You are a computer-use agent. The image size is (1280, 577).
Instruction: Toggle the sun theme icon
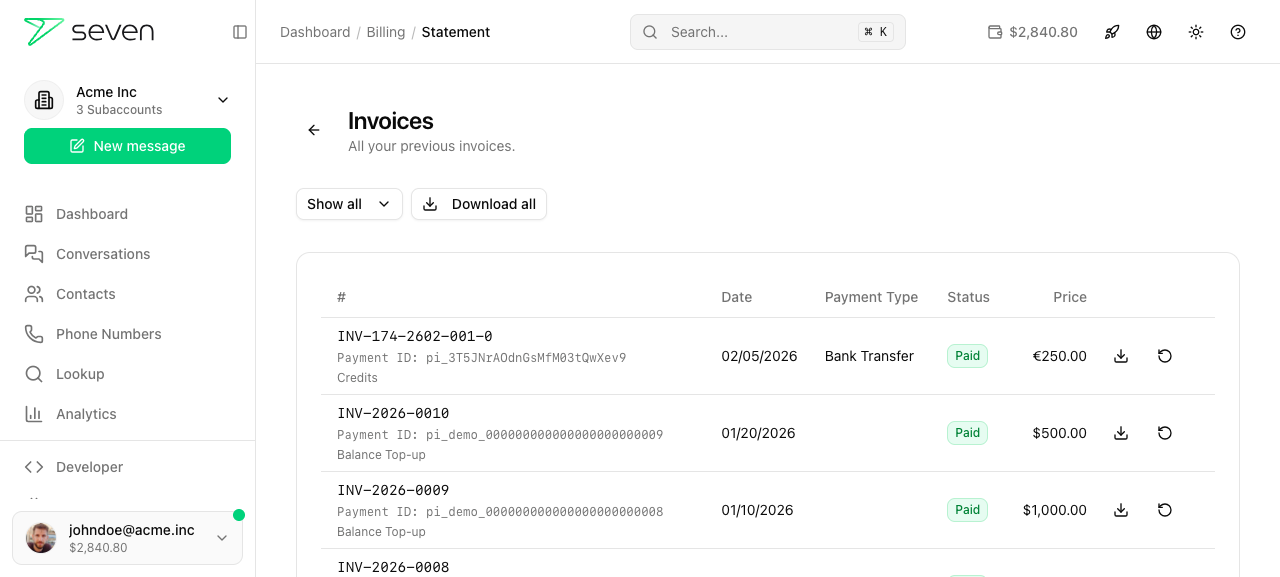1196,32
